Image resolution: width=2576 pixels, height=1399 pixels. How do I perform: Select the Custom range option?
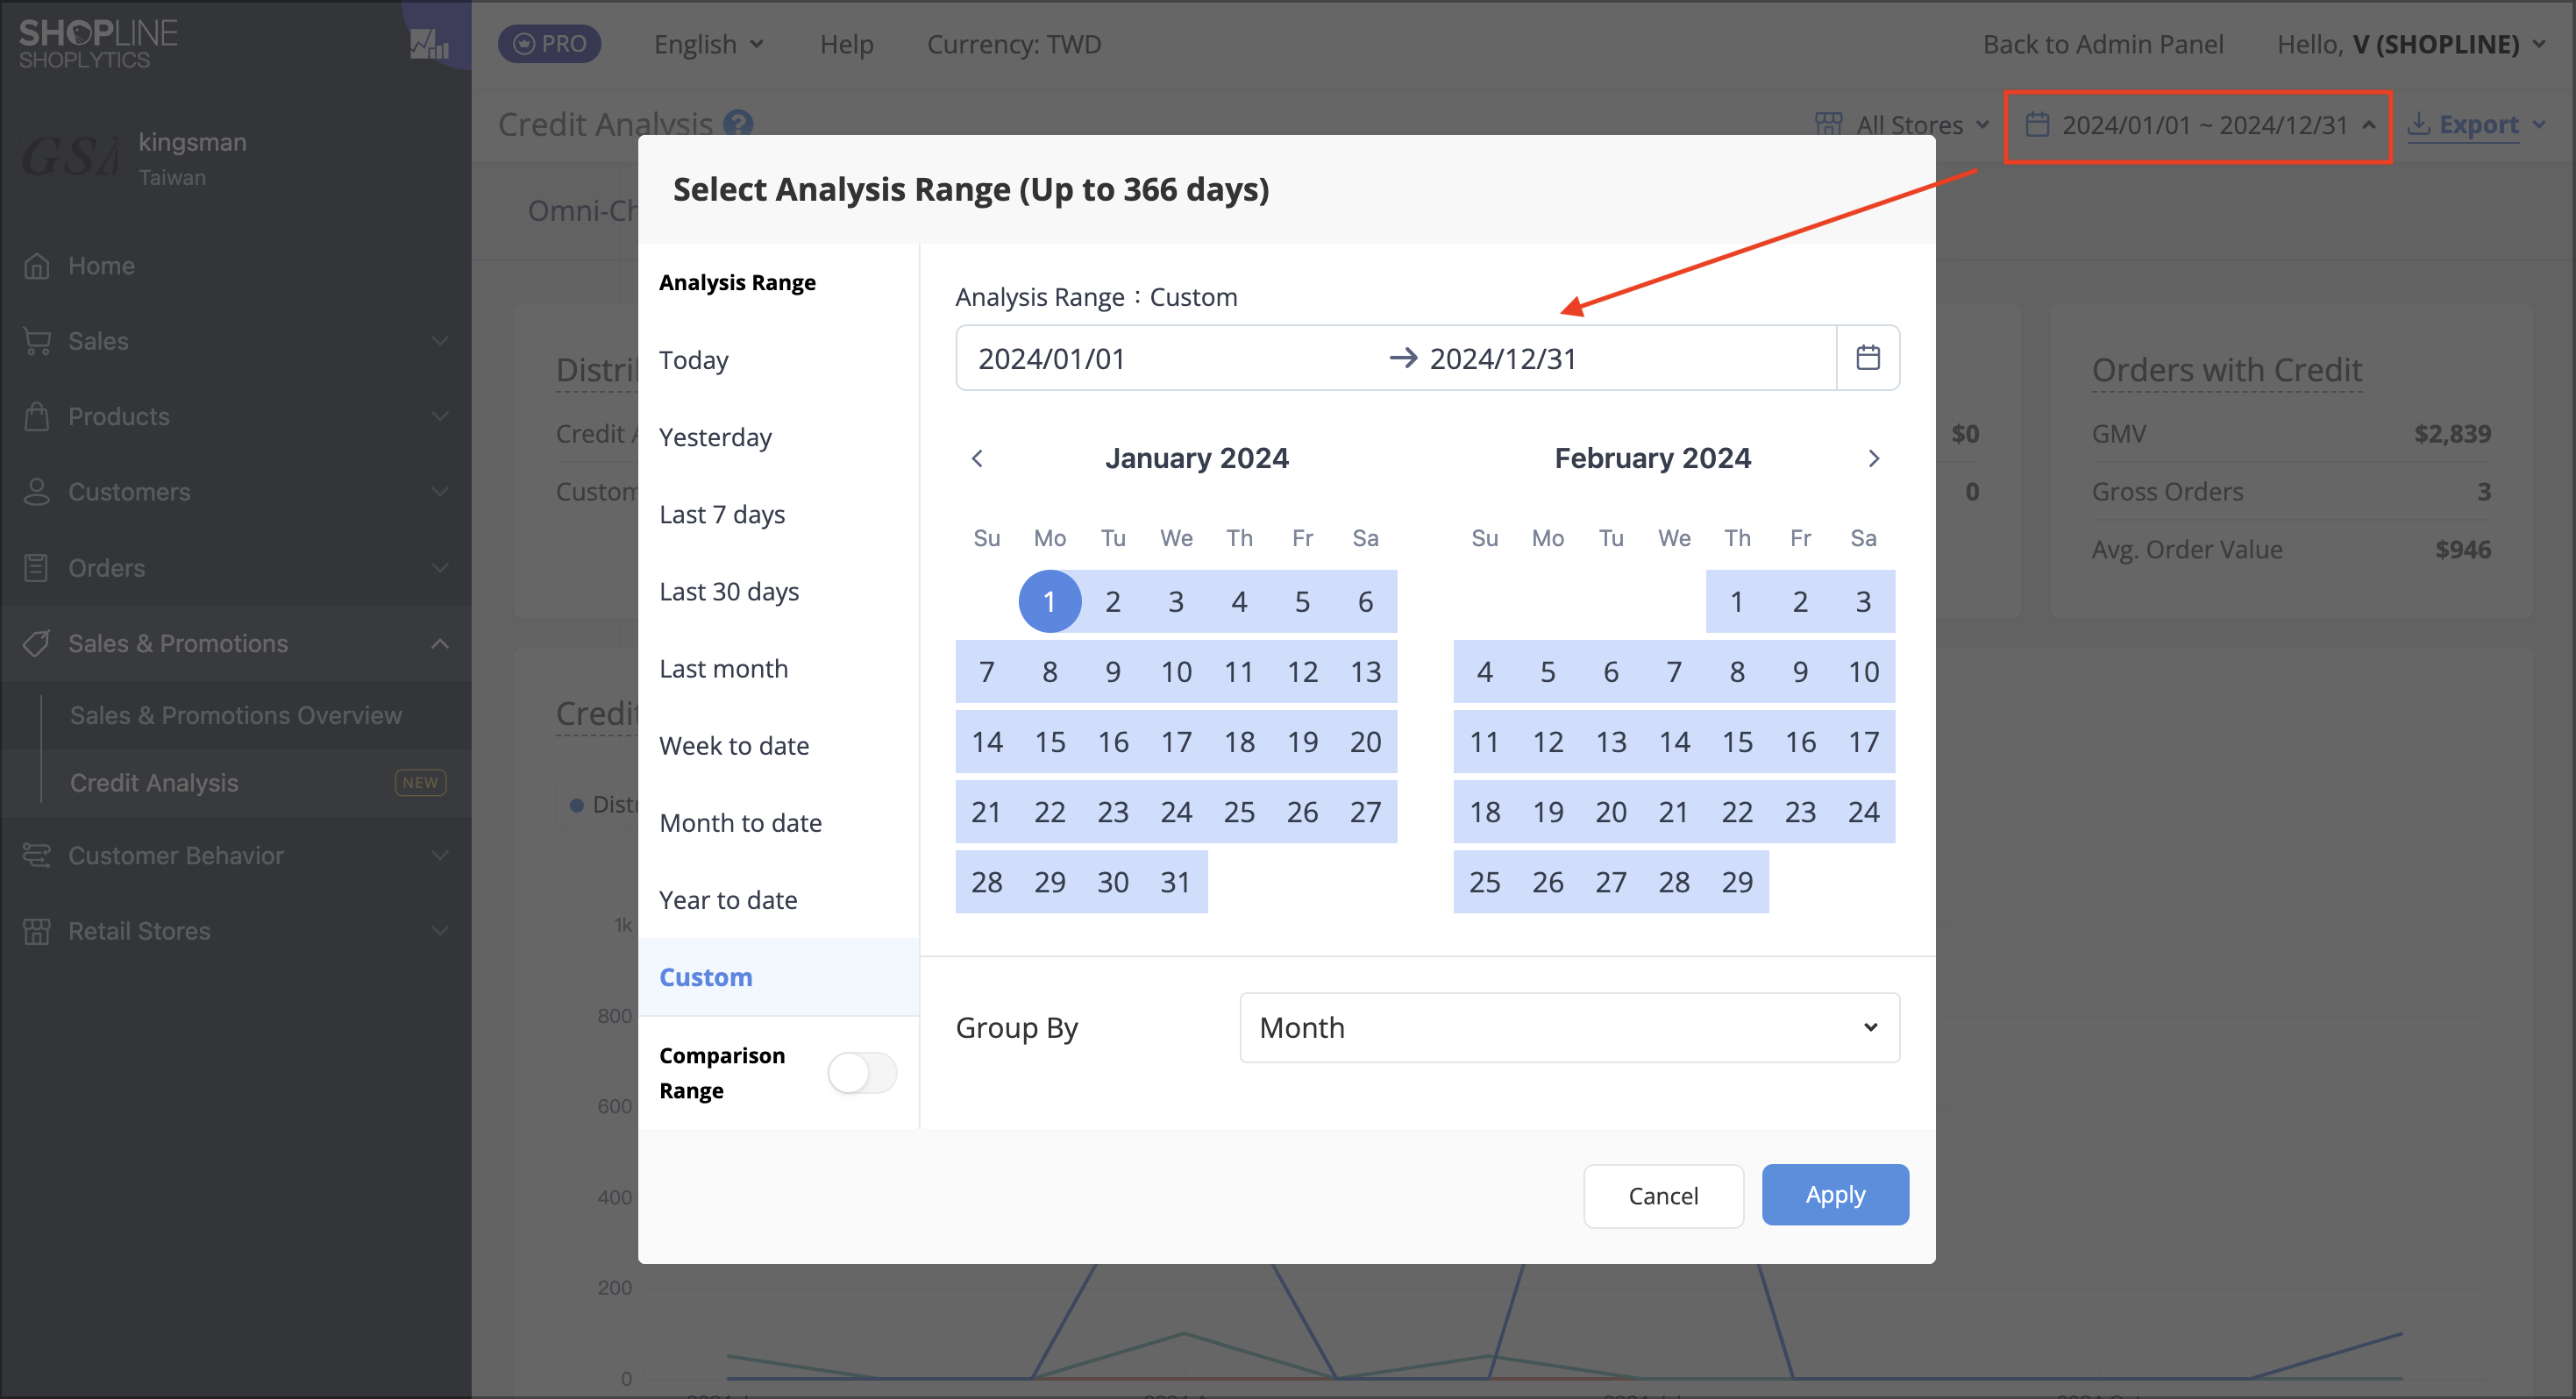[778, 977]
